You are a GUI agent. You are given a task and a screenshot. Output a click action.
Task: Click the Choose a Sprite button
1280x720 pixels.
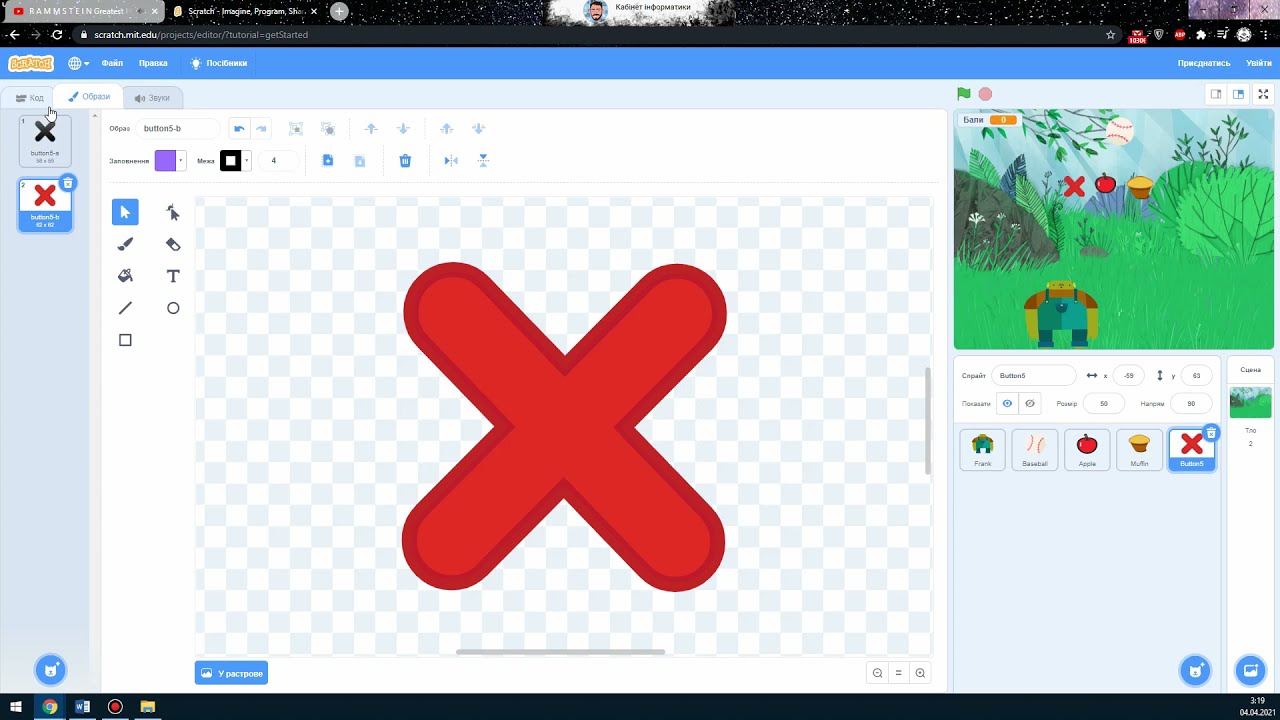1195,670
